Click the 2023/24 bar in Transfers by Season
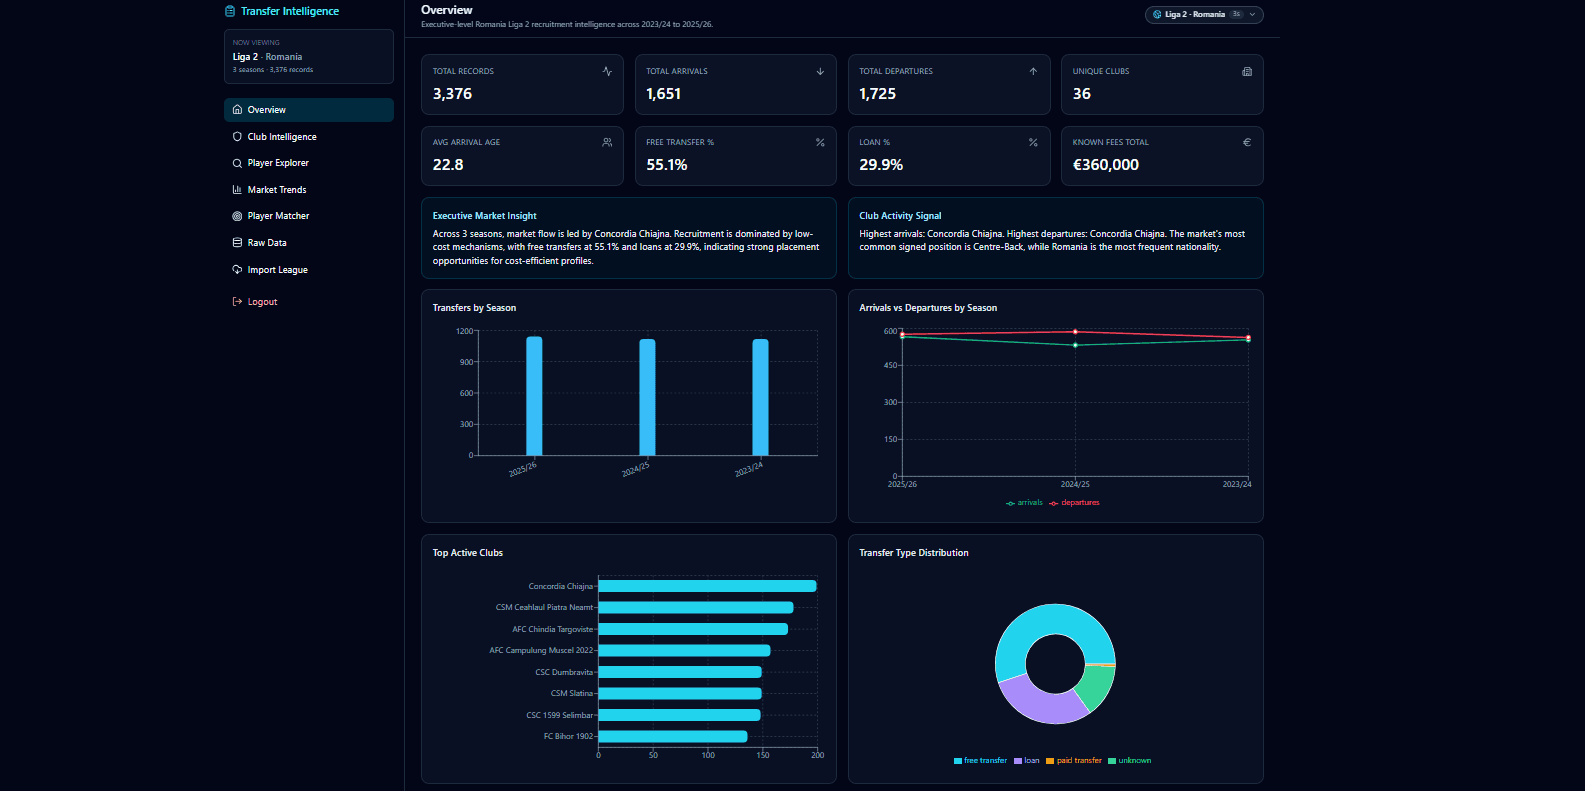 (760, 397)
